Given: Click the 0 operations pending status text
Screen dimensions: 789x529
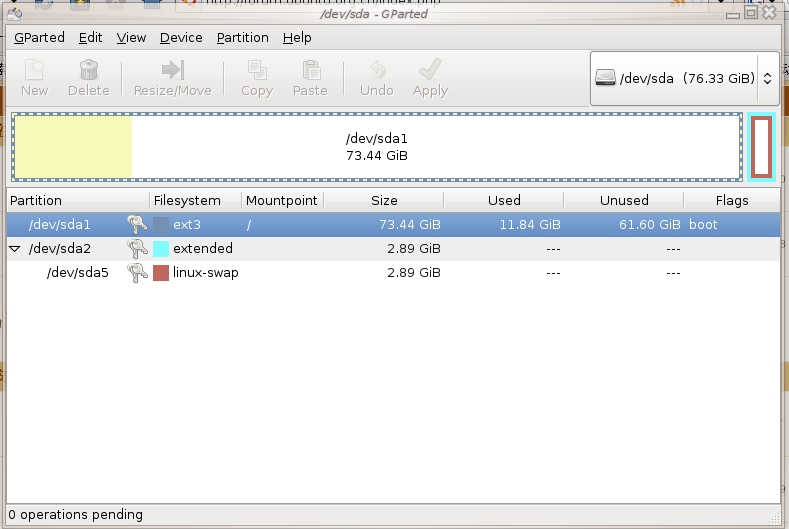Looking at the screenshot, I should 75,514.
